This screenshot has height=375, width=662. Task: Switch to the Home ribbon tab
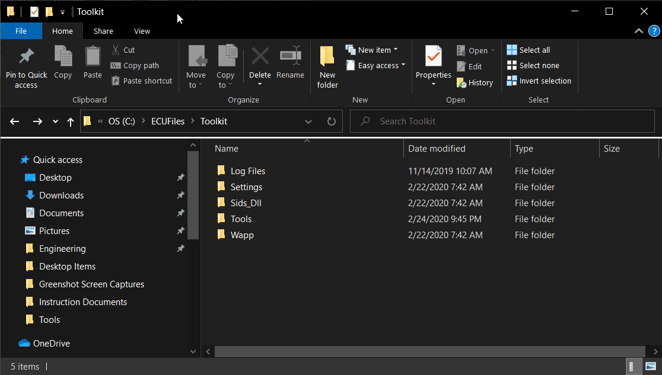click(62, 31)
